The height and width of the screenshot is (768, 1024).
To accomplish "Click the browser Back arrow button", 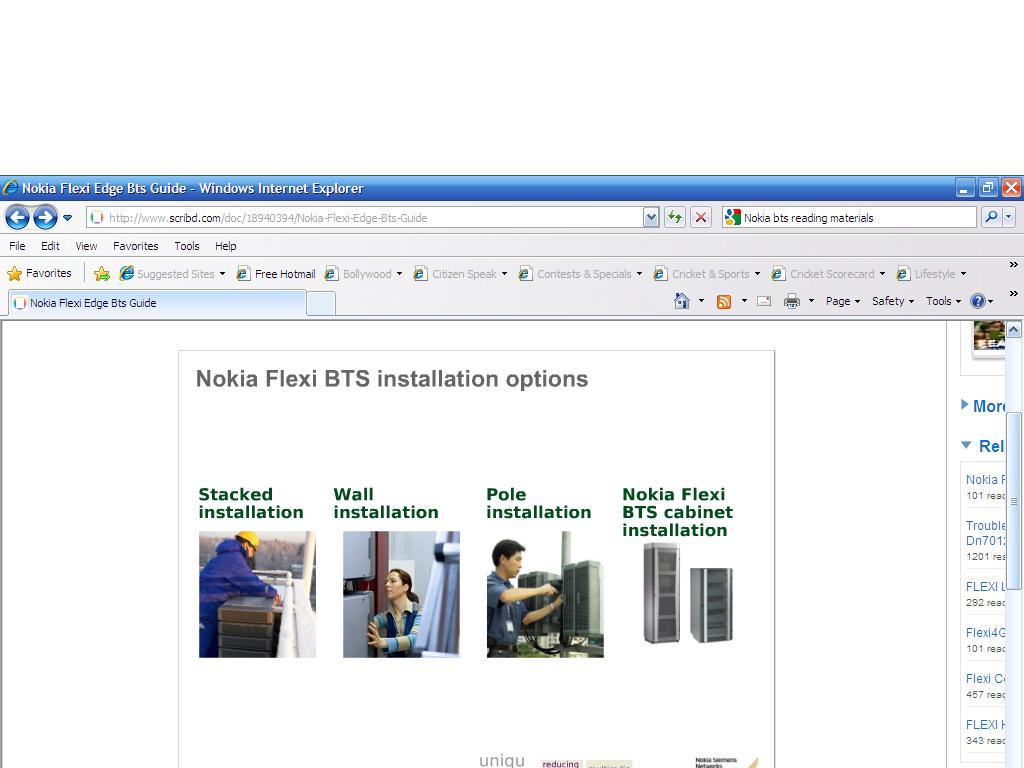I will coord(17,217).
